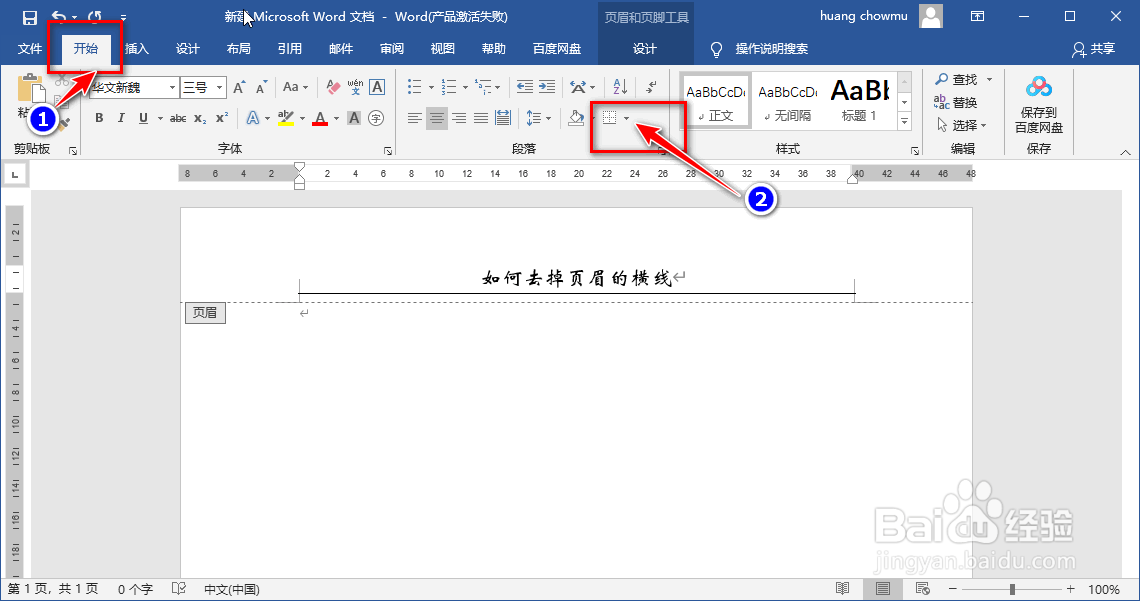
Task: Open borders dropdown arrow
Action: pyautogui.click(x=627, y=118)
